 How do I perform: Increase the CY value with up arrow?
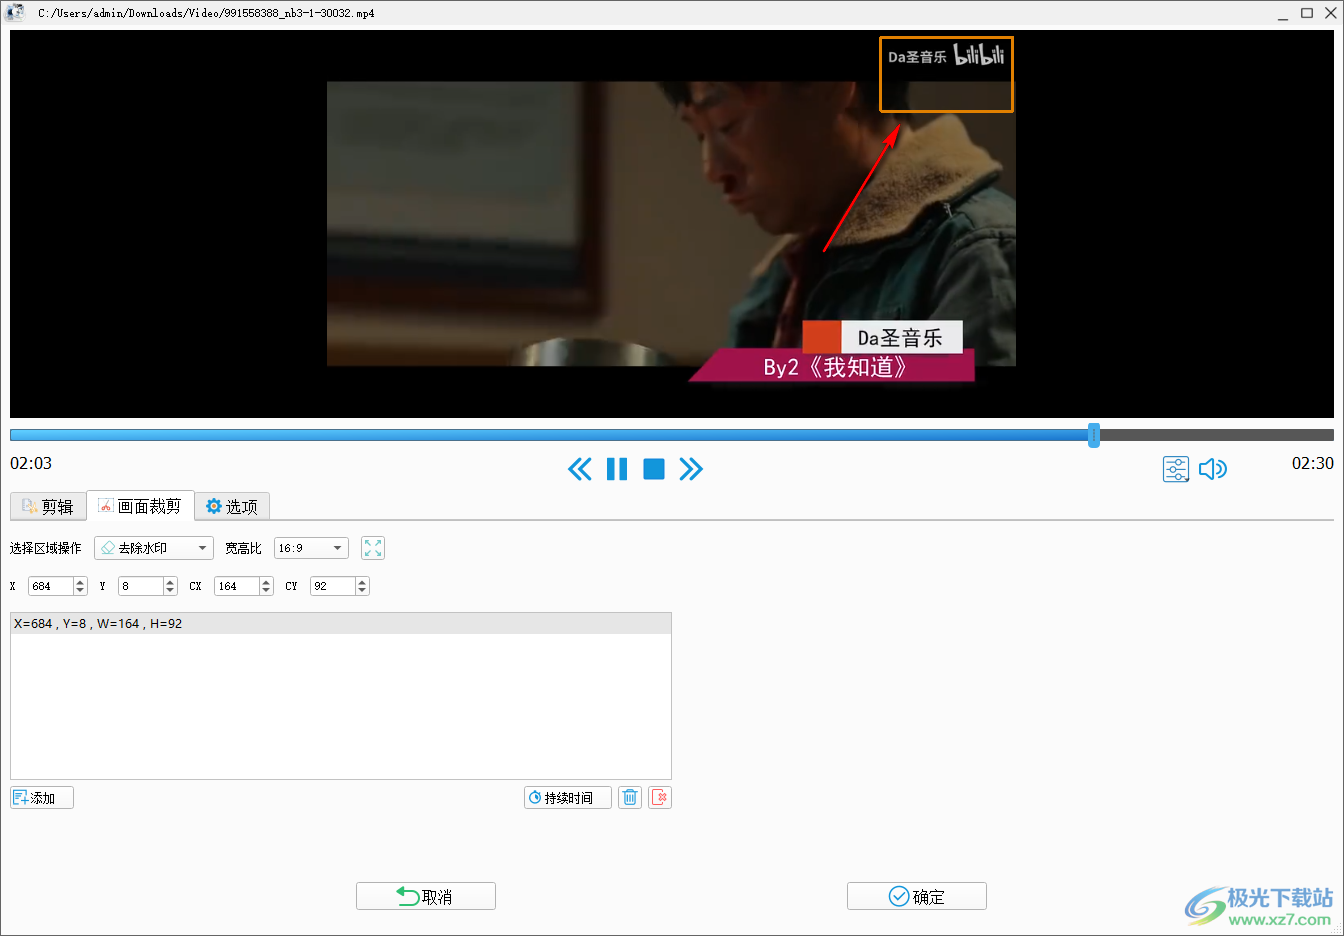362,582
